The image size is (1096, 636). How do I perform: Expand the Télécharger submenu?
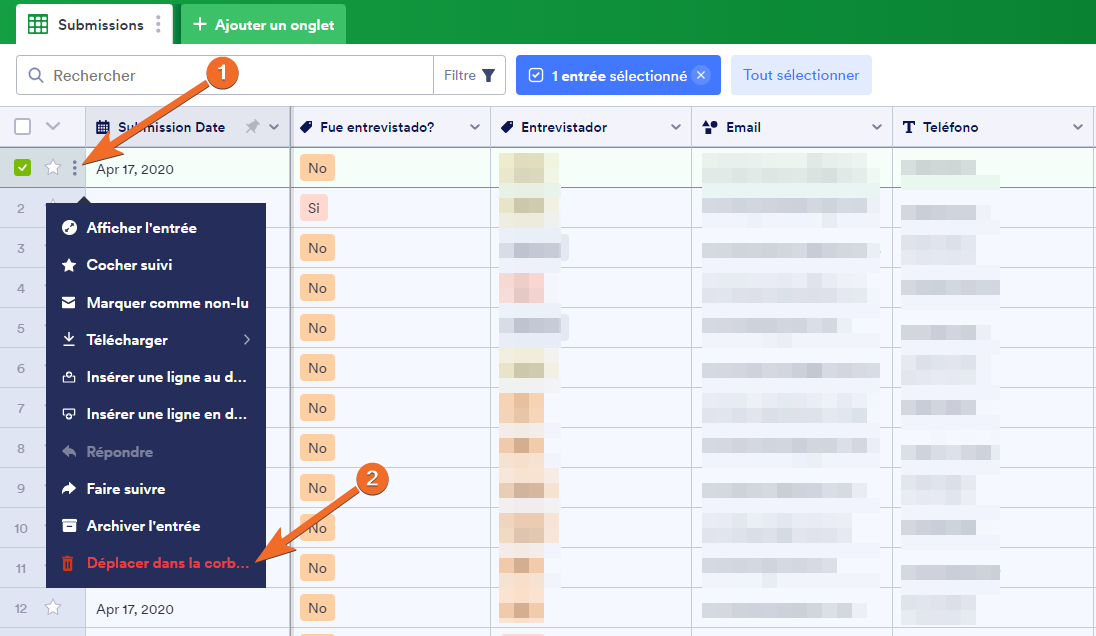pos(156,340)
